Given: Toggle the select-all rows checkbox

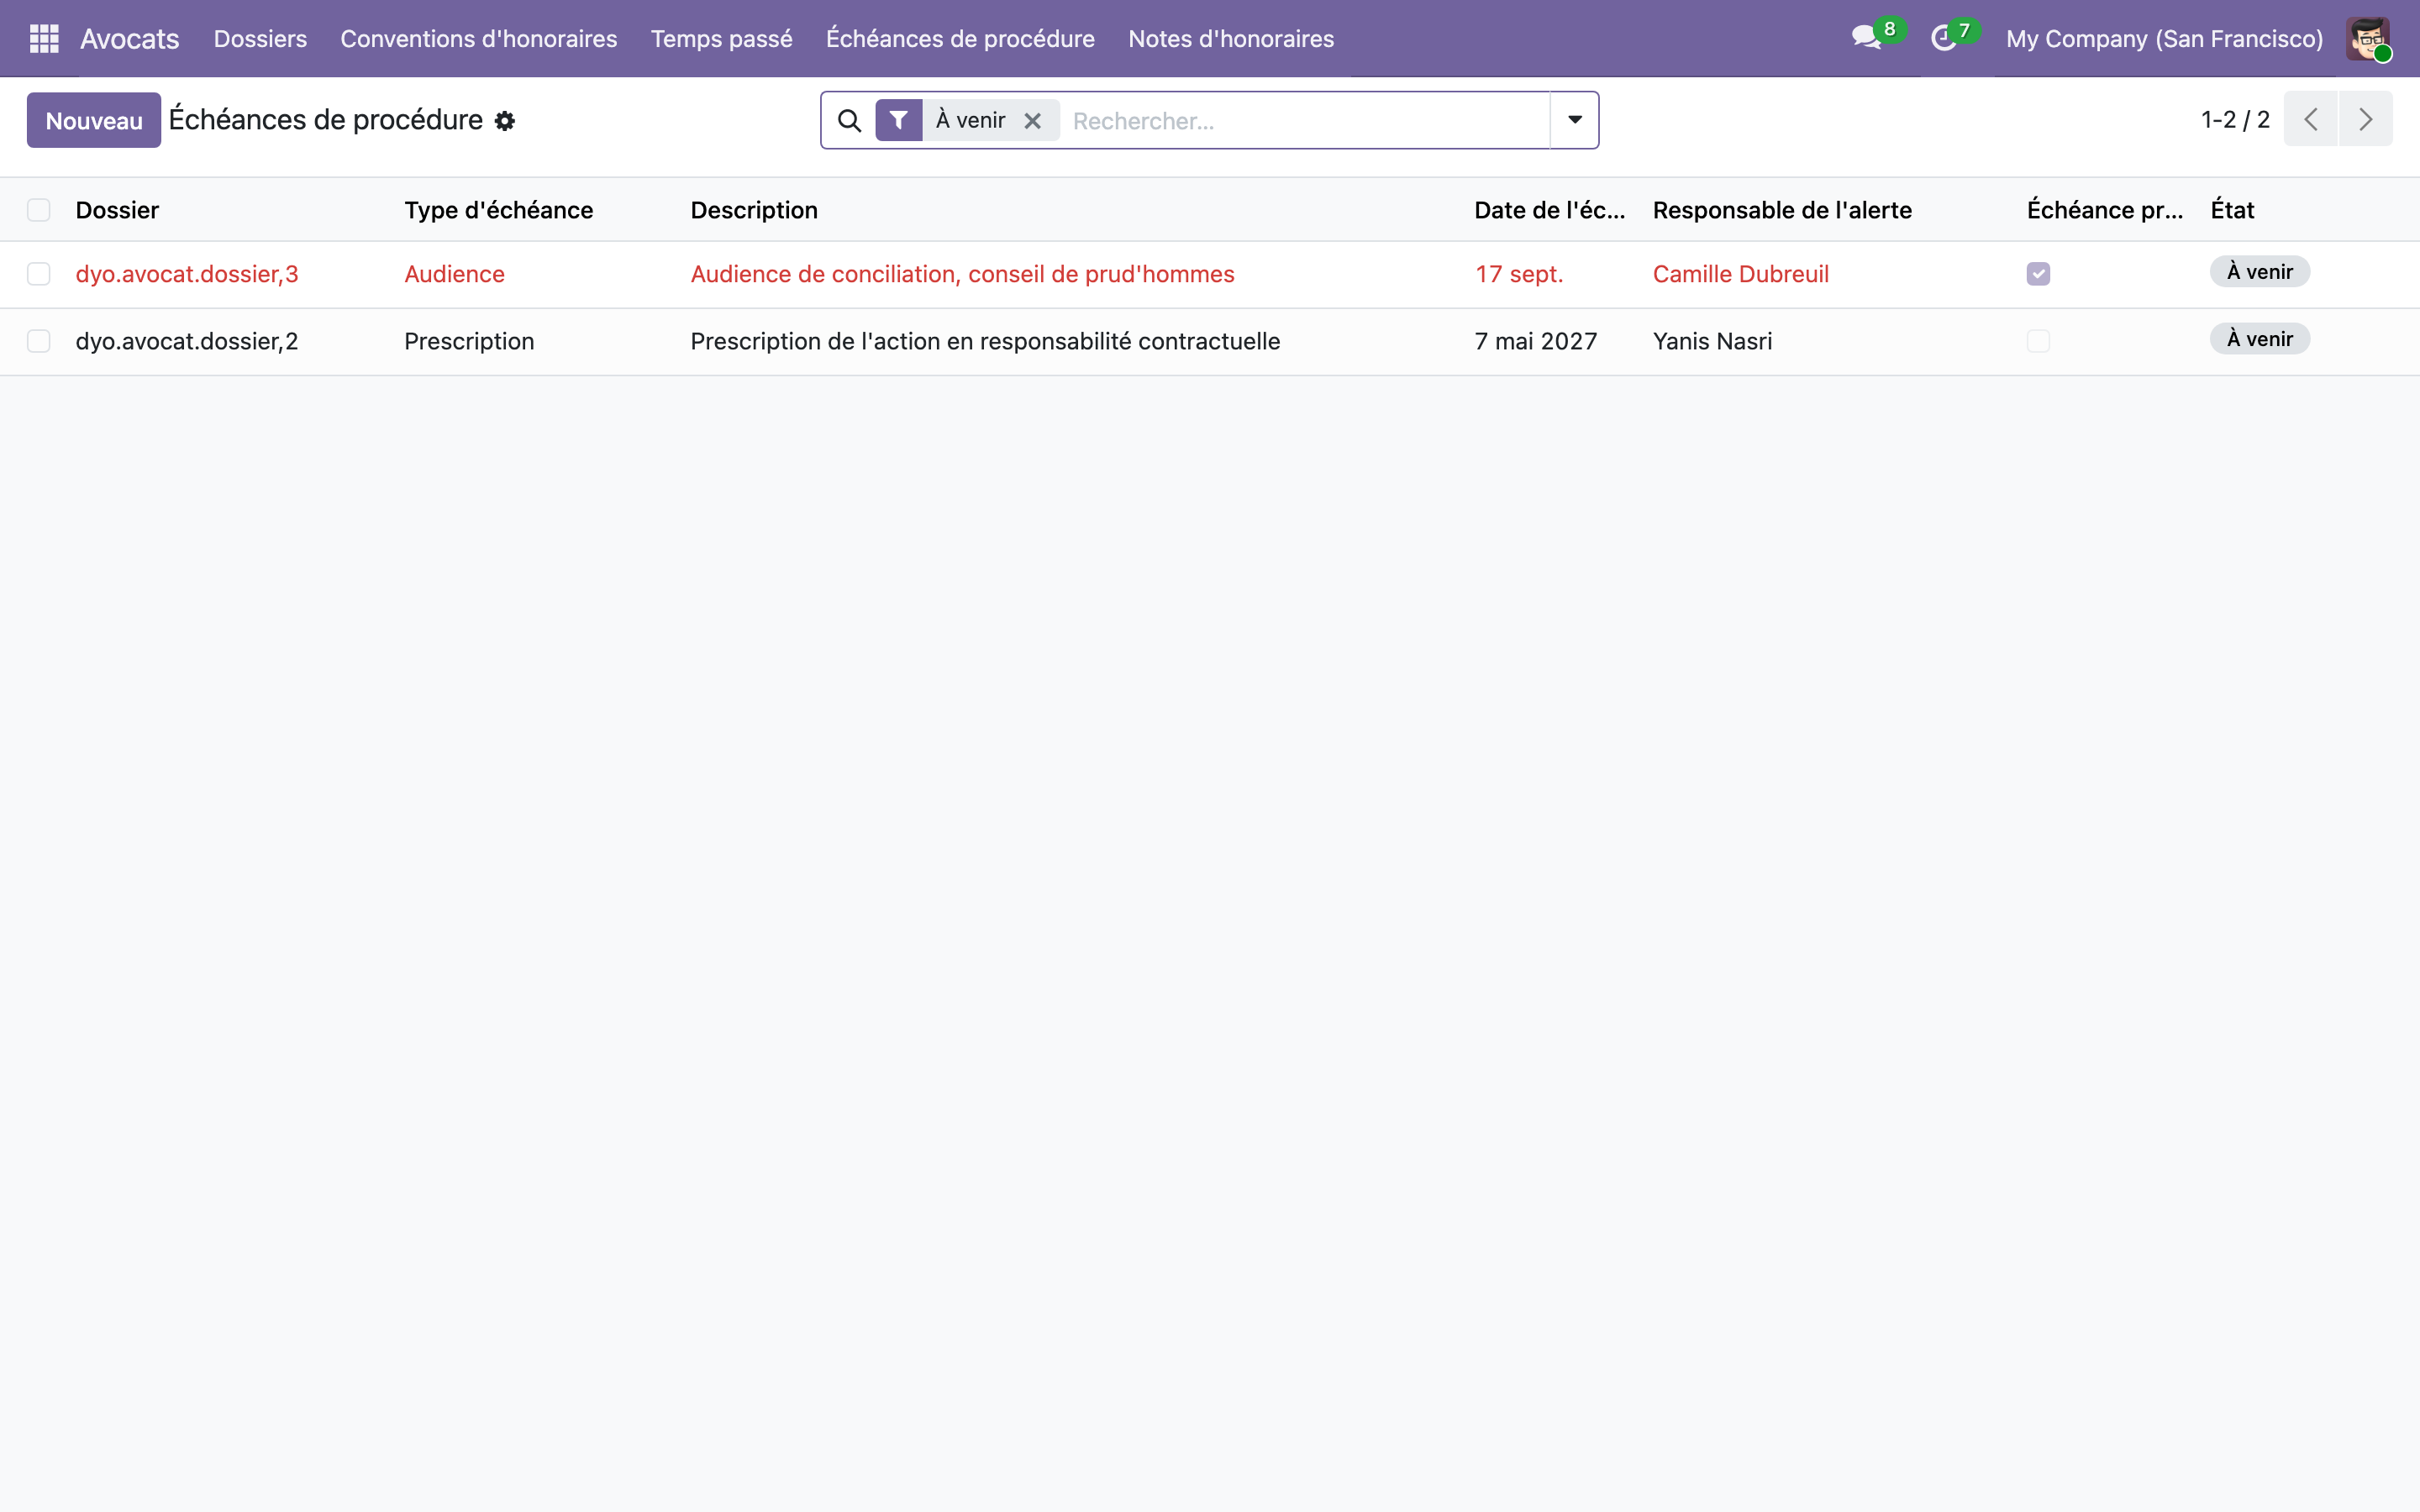Looking at the screenshot, I should click(39, 210).
